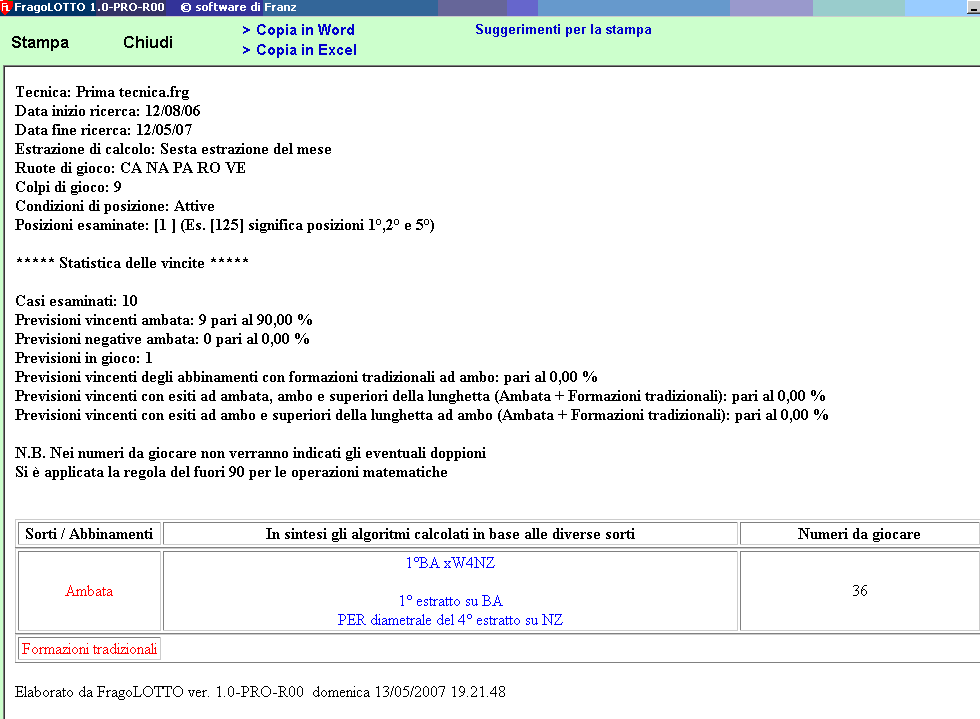980x719 pixels.
Task: Click the Formazioni tradizionali cell
Action: tap(89, 649)
